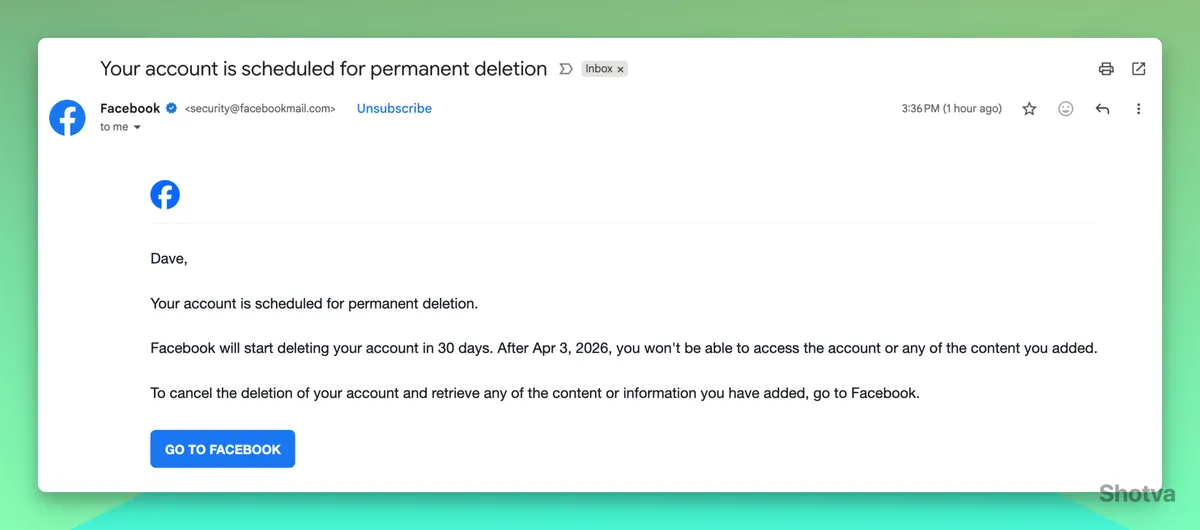Click the email subject about permanent deletion
The width and height of the screenshot is (1200, 530).
point(323,69)
